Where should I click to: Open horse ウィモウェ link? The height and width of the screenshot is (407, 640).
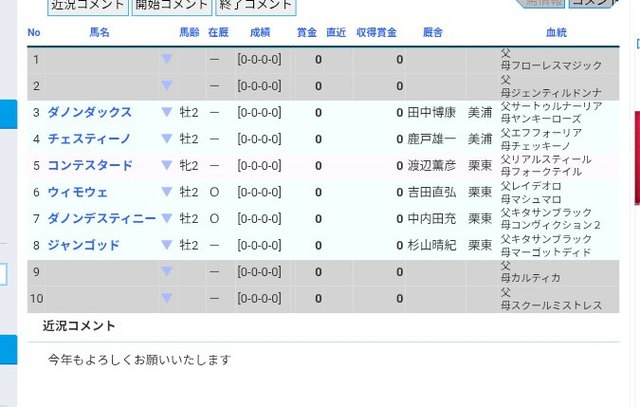coord(78,192)
